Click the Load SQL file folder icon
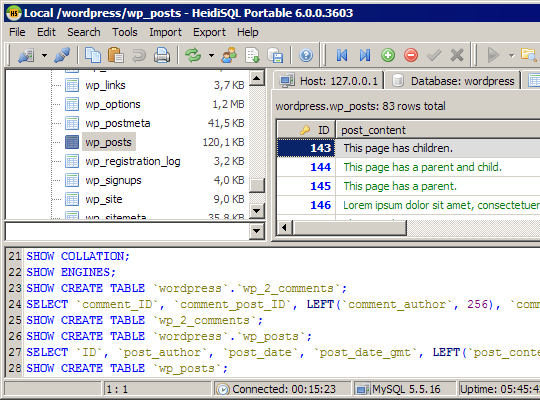 click(x=529, y=55)
